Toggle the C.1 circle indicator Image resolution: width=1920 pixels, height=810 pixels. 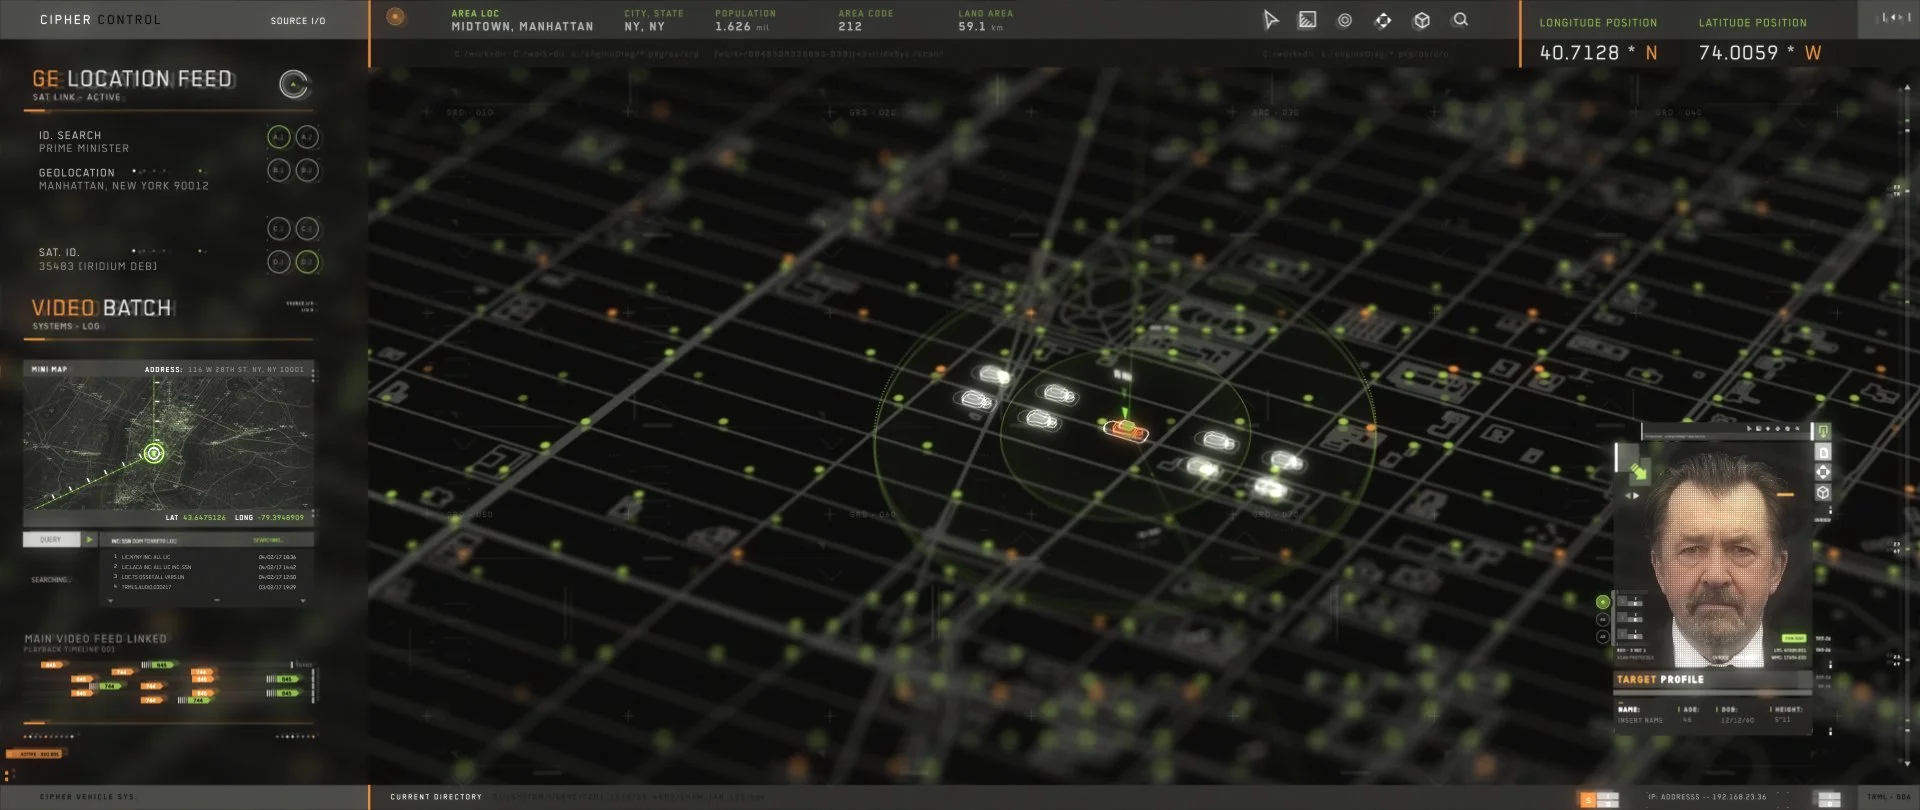279,228
